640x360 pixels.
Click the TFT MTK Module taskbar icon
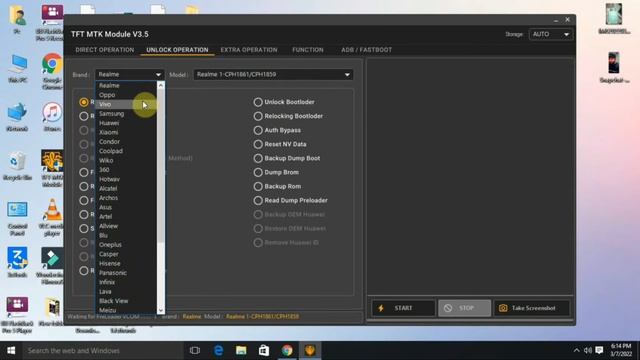point(310,351)
